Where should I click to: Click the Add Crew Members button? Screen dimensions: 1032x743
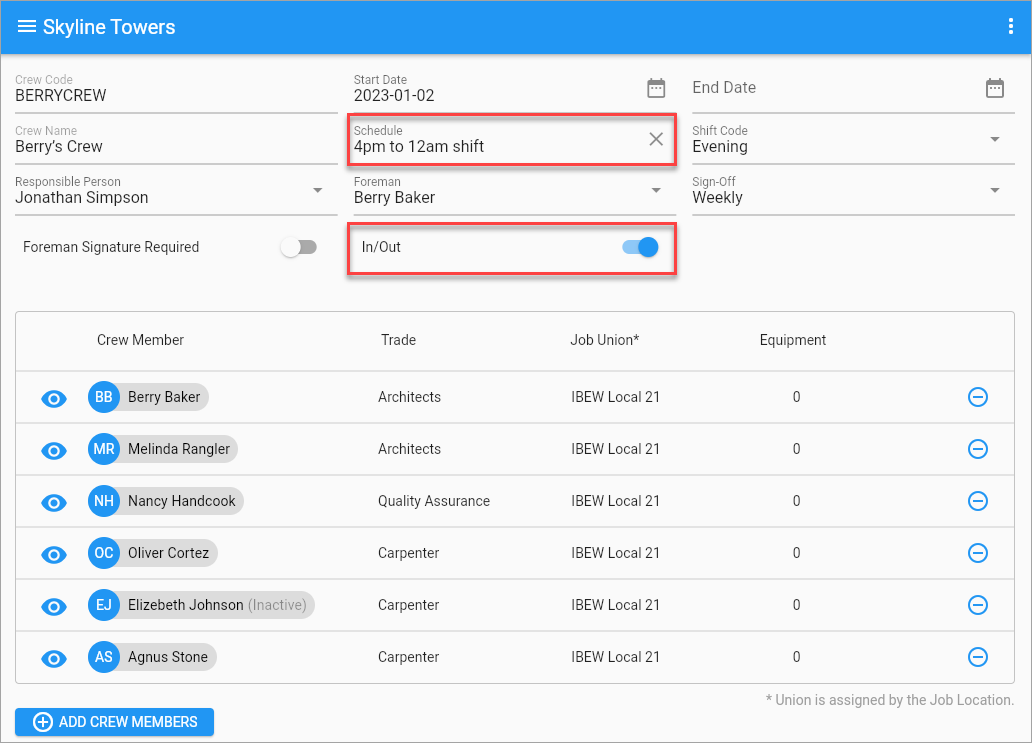coord(115,722)
